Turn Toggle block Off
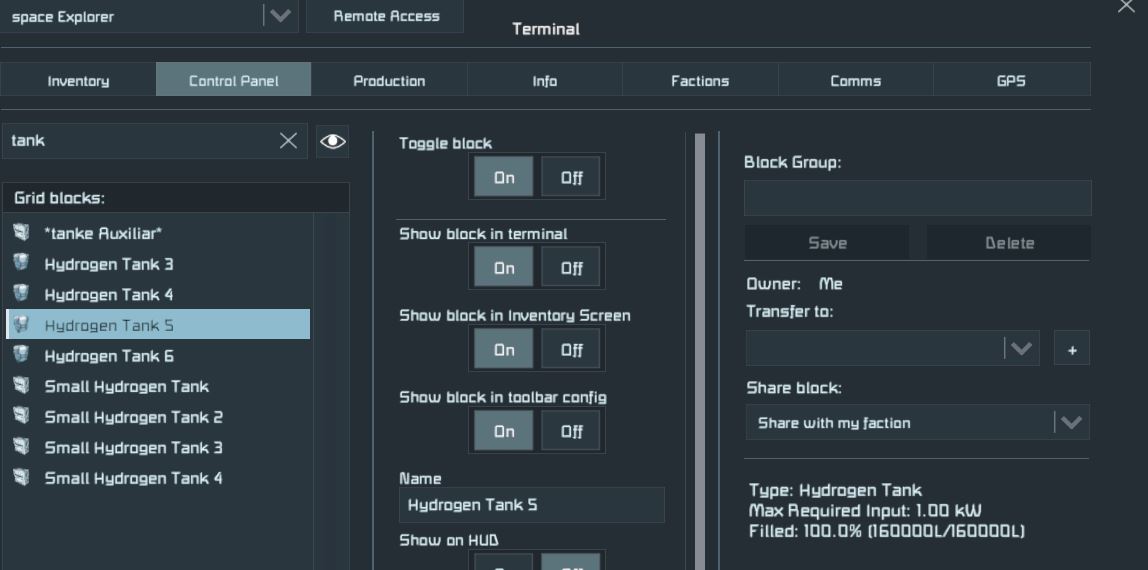Viewport: 1148px width, 570px height. 571,178
